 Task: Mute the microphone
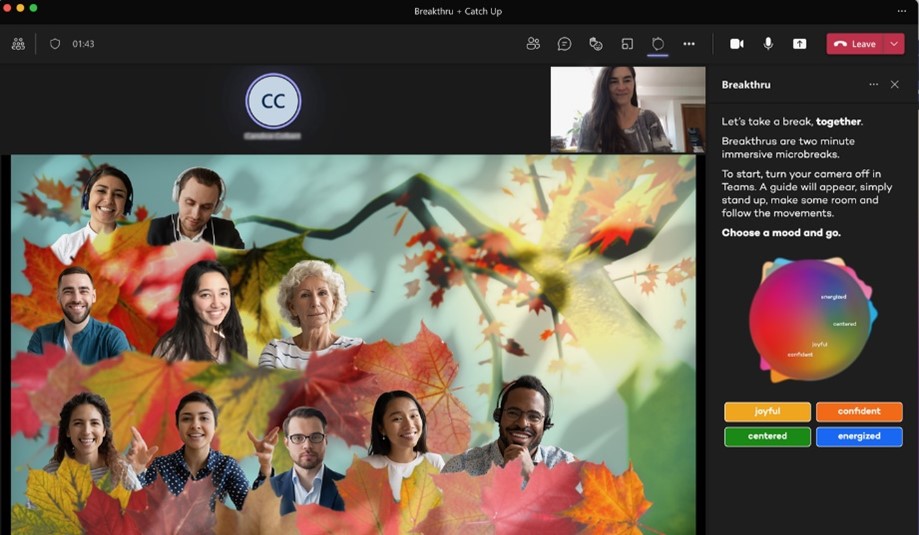768,44
